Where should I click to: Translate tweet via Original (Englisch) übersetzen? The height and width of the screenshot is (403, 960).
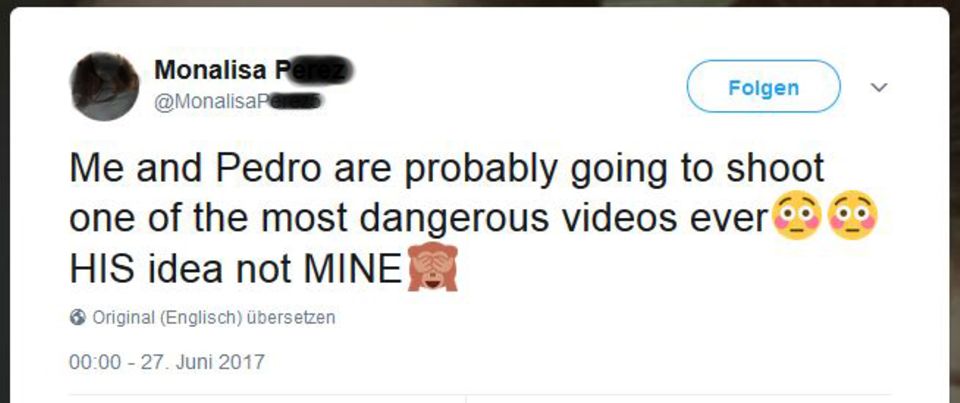214,318
